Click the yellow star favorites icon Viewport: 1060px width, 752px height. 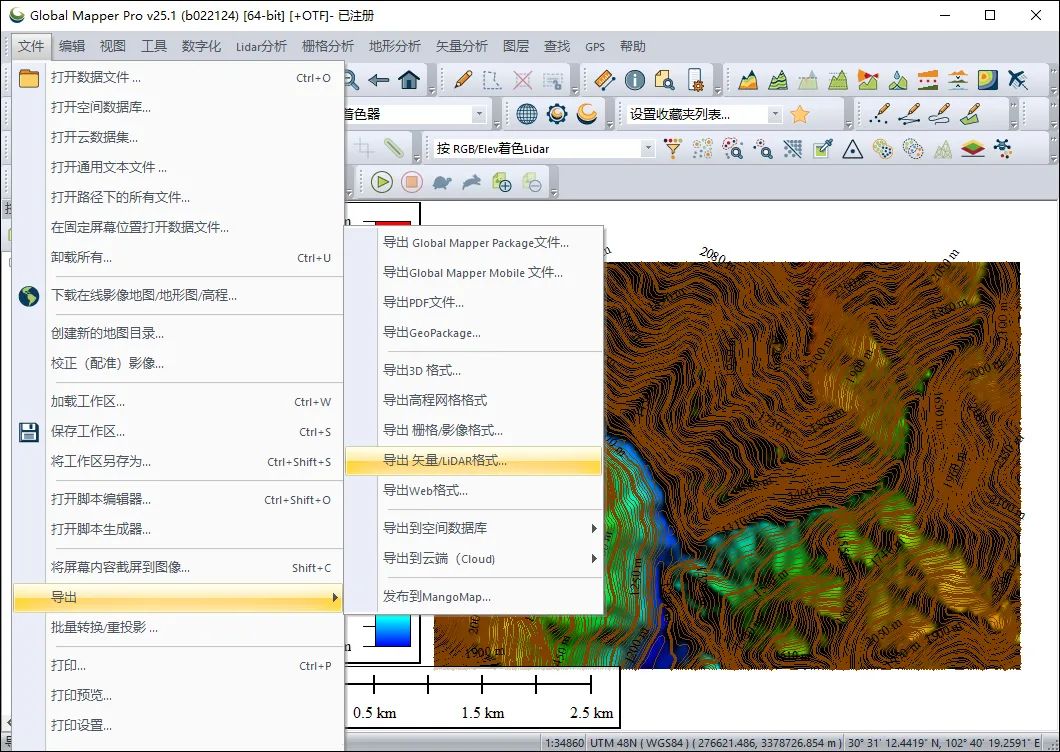pyautogui.click(x=800, y=114)
